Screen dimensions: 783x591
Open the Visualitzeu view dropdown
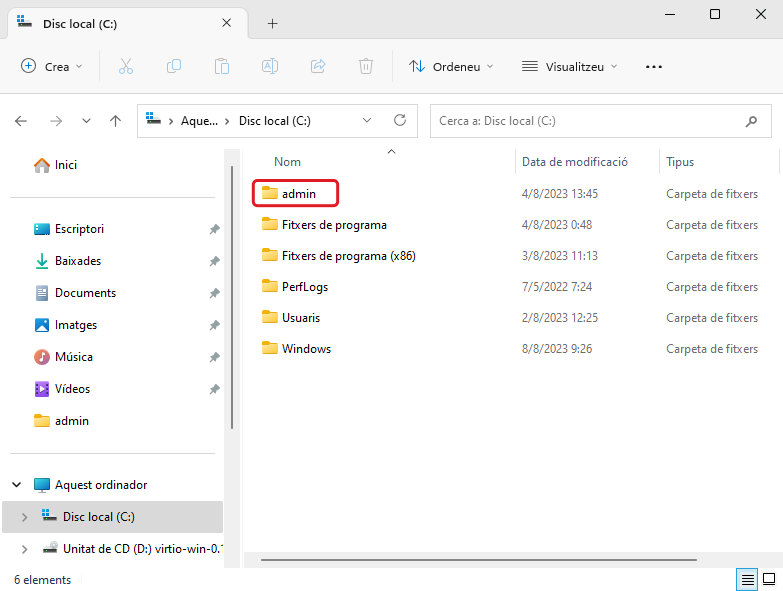tap(570, 66)
